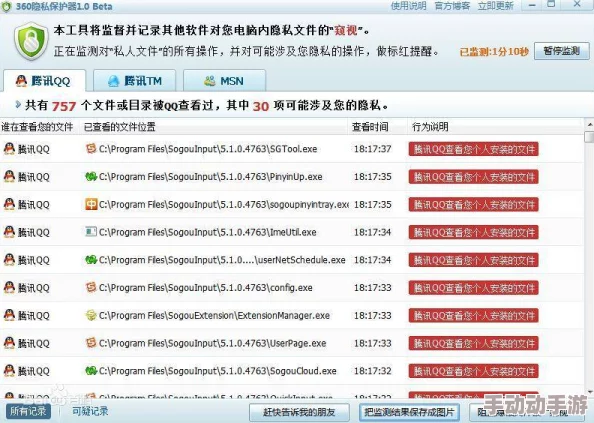This screenshot has height=423, width=594.
Task: Select path ending in SGTool.exe
Action: click(x=208, y=149)
